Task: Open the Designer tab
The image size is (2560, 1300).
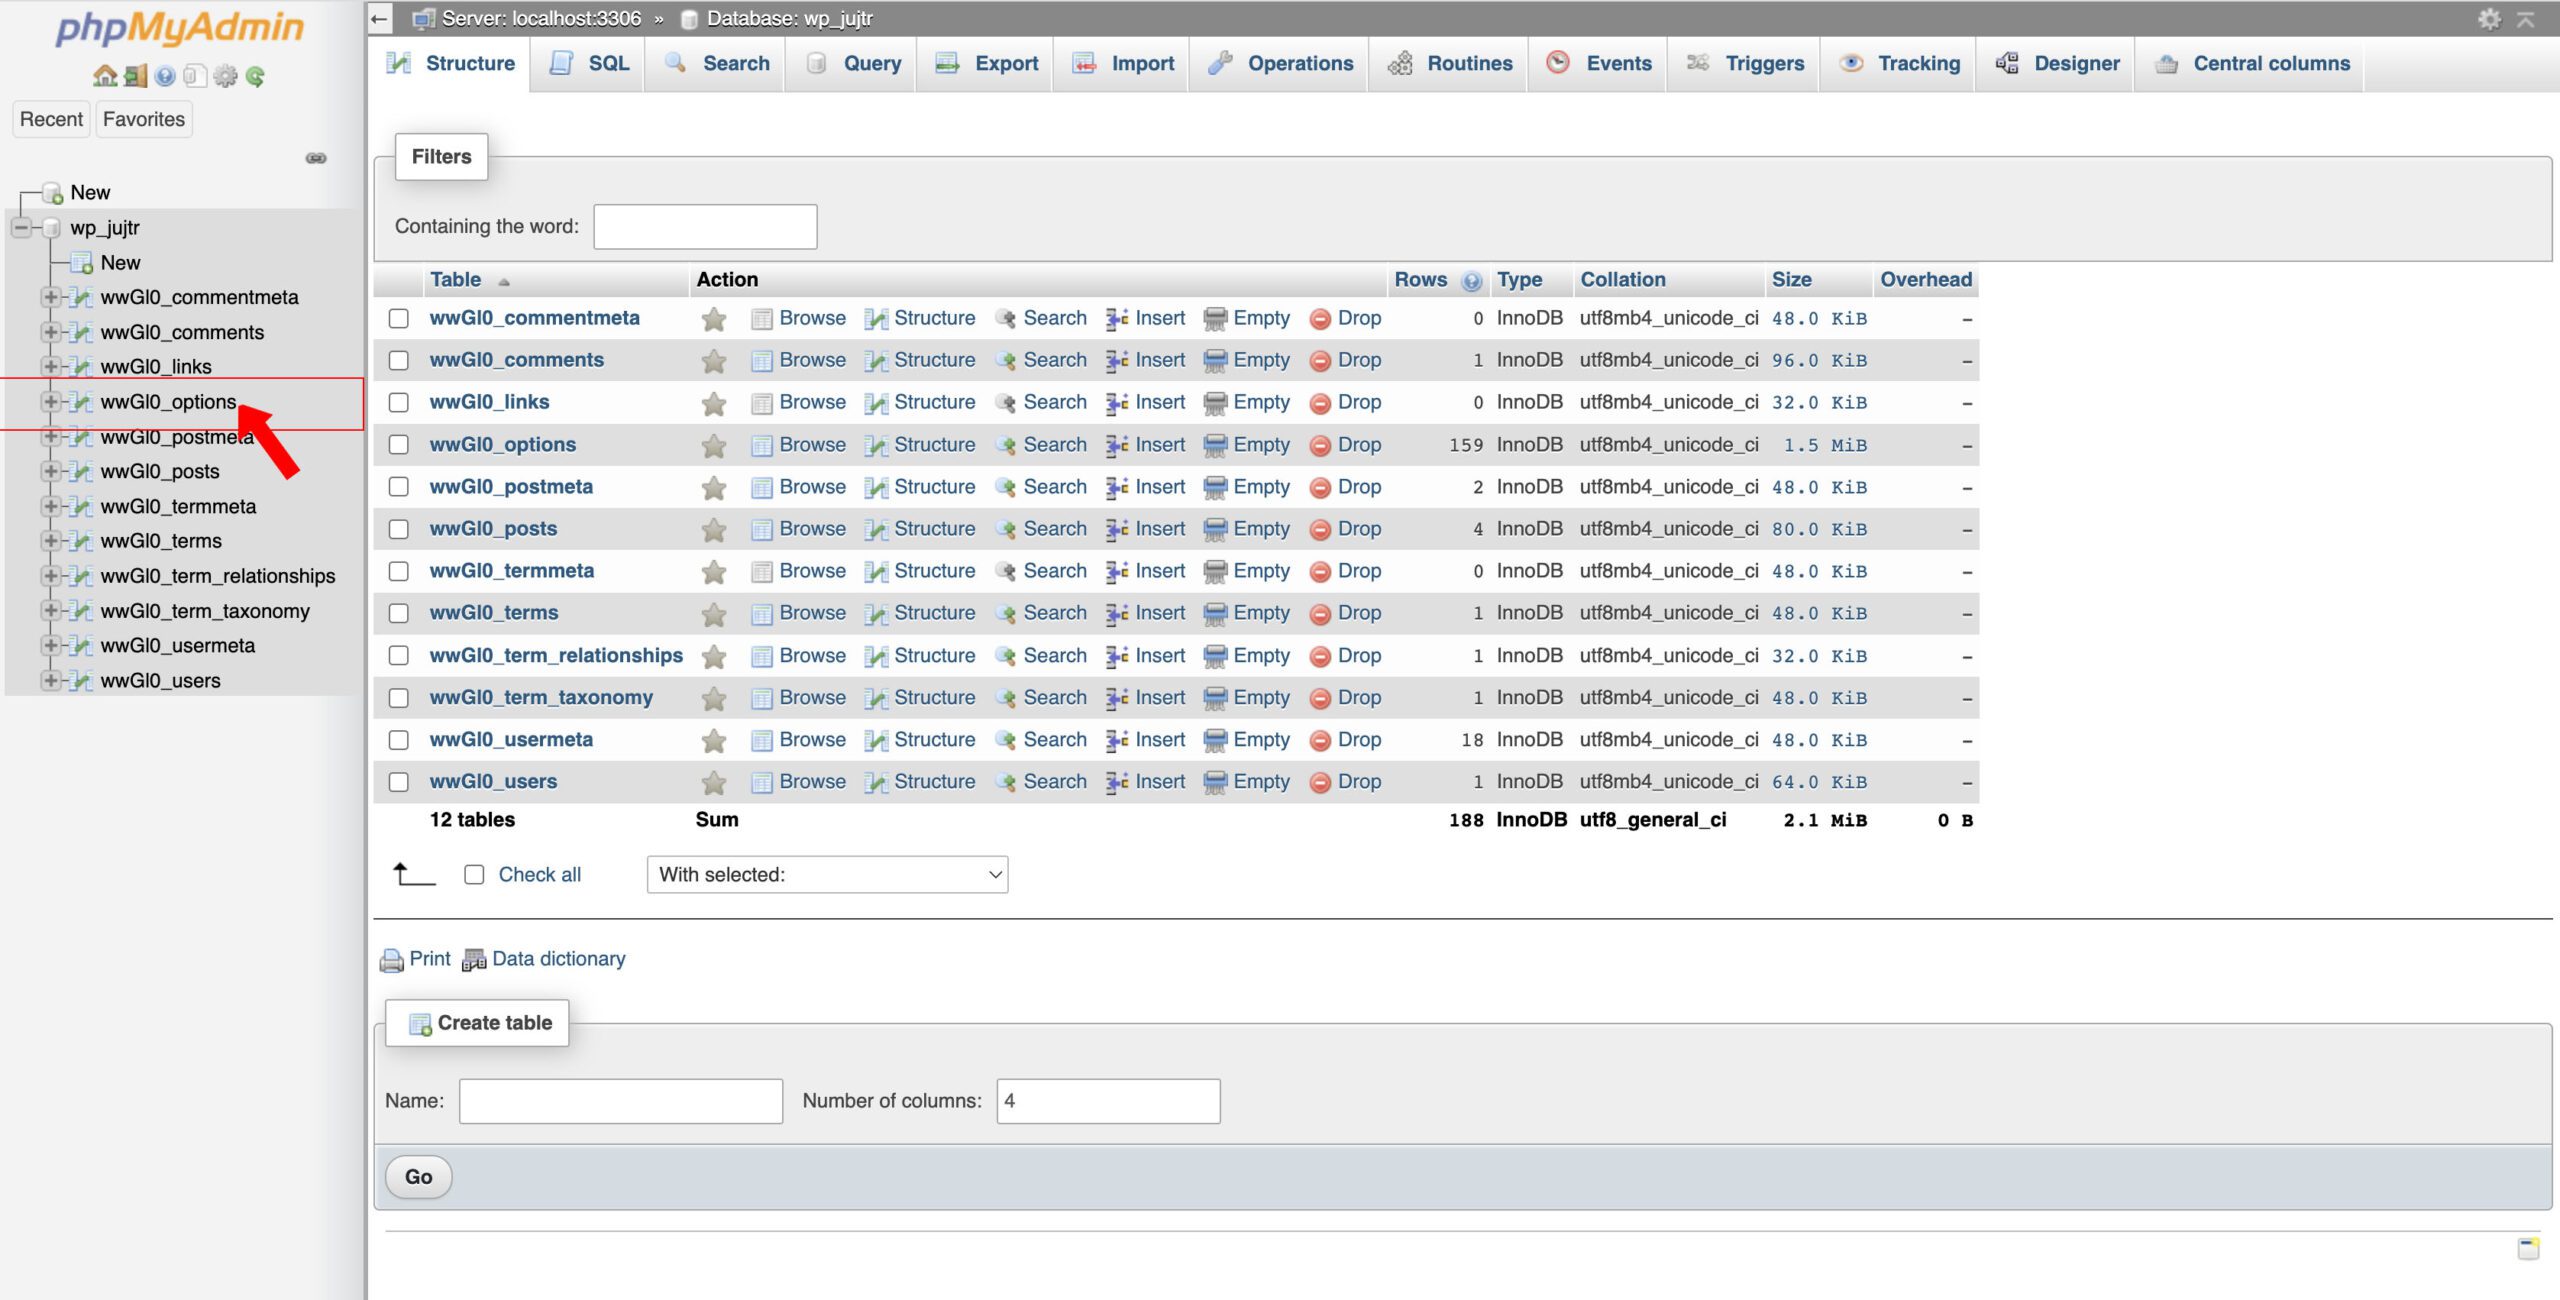Action: 2057,64
